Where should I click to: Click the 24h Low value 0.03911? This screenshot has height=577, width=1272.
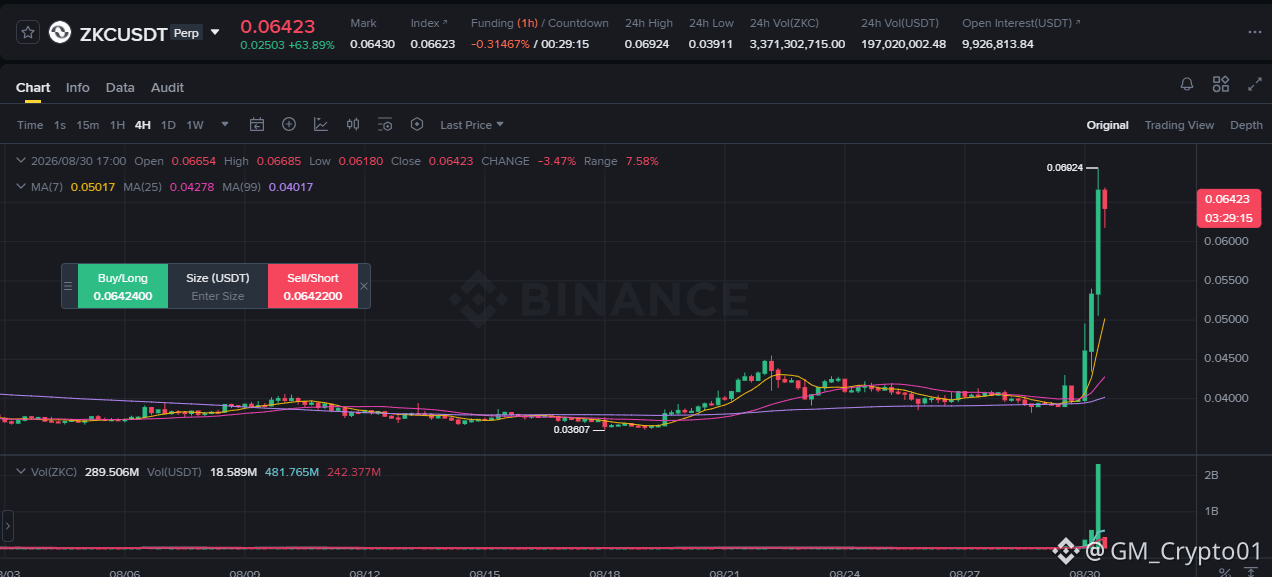pyautogui.click(x=713, y=44)
